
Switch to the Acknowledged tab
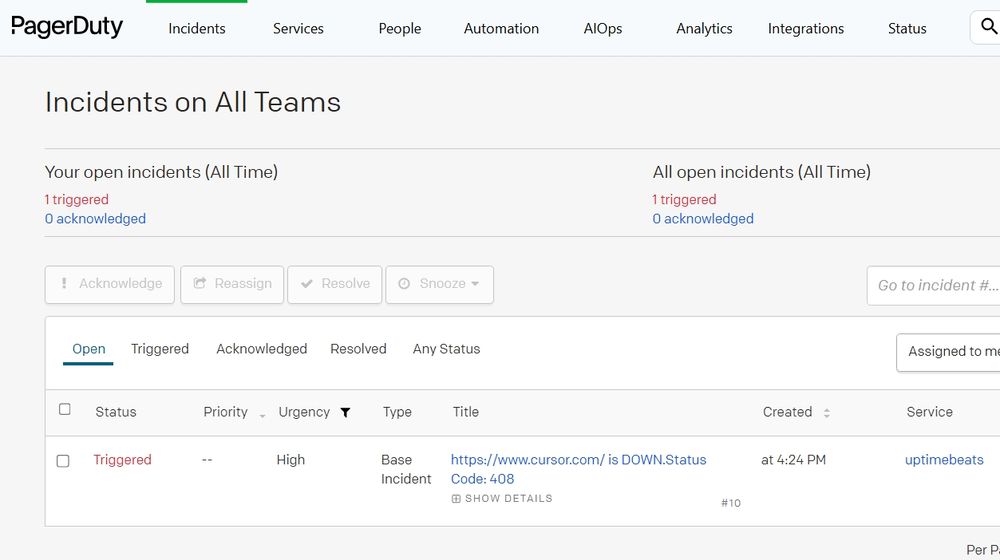[261, 349]
